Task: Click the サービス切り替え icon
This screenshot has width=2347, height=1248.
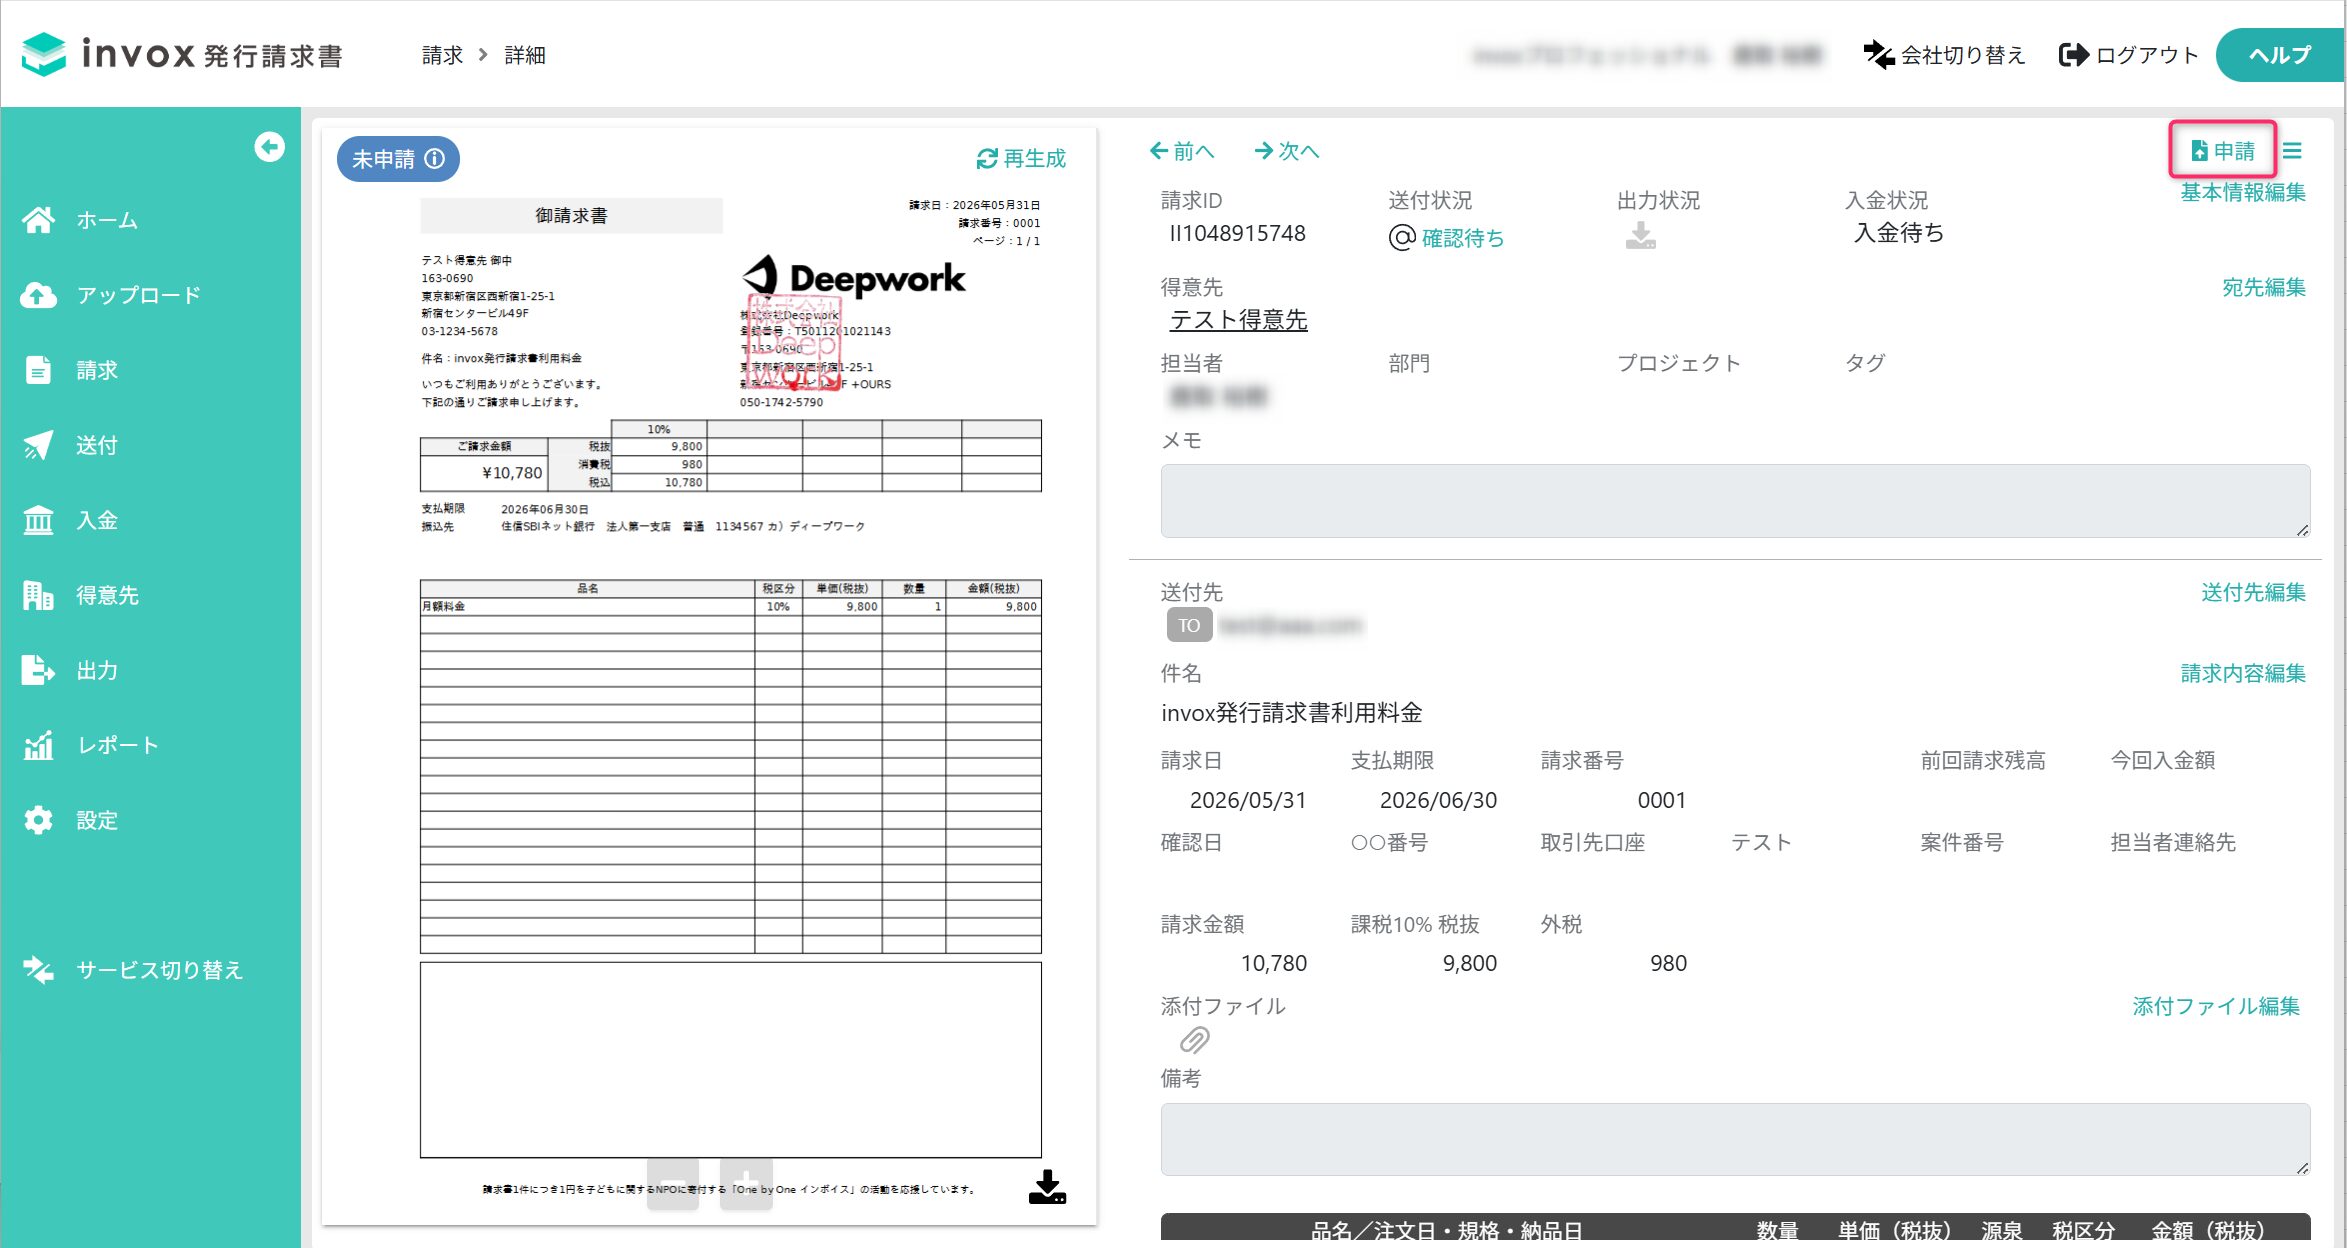Action: 38,970
